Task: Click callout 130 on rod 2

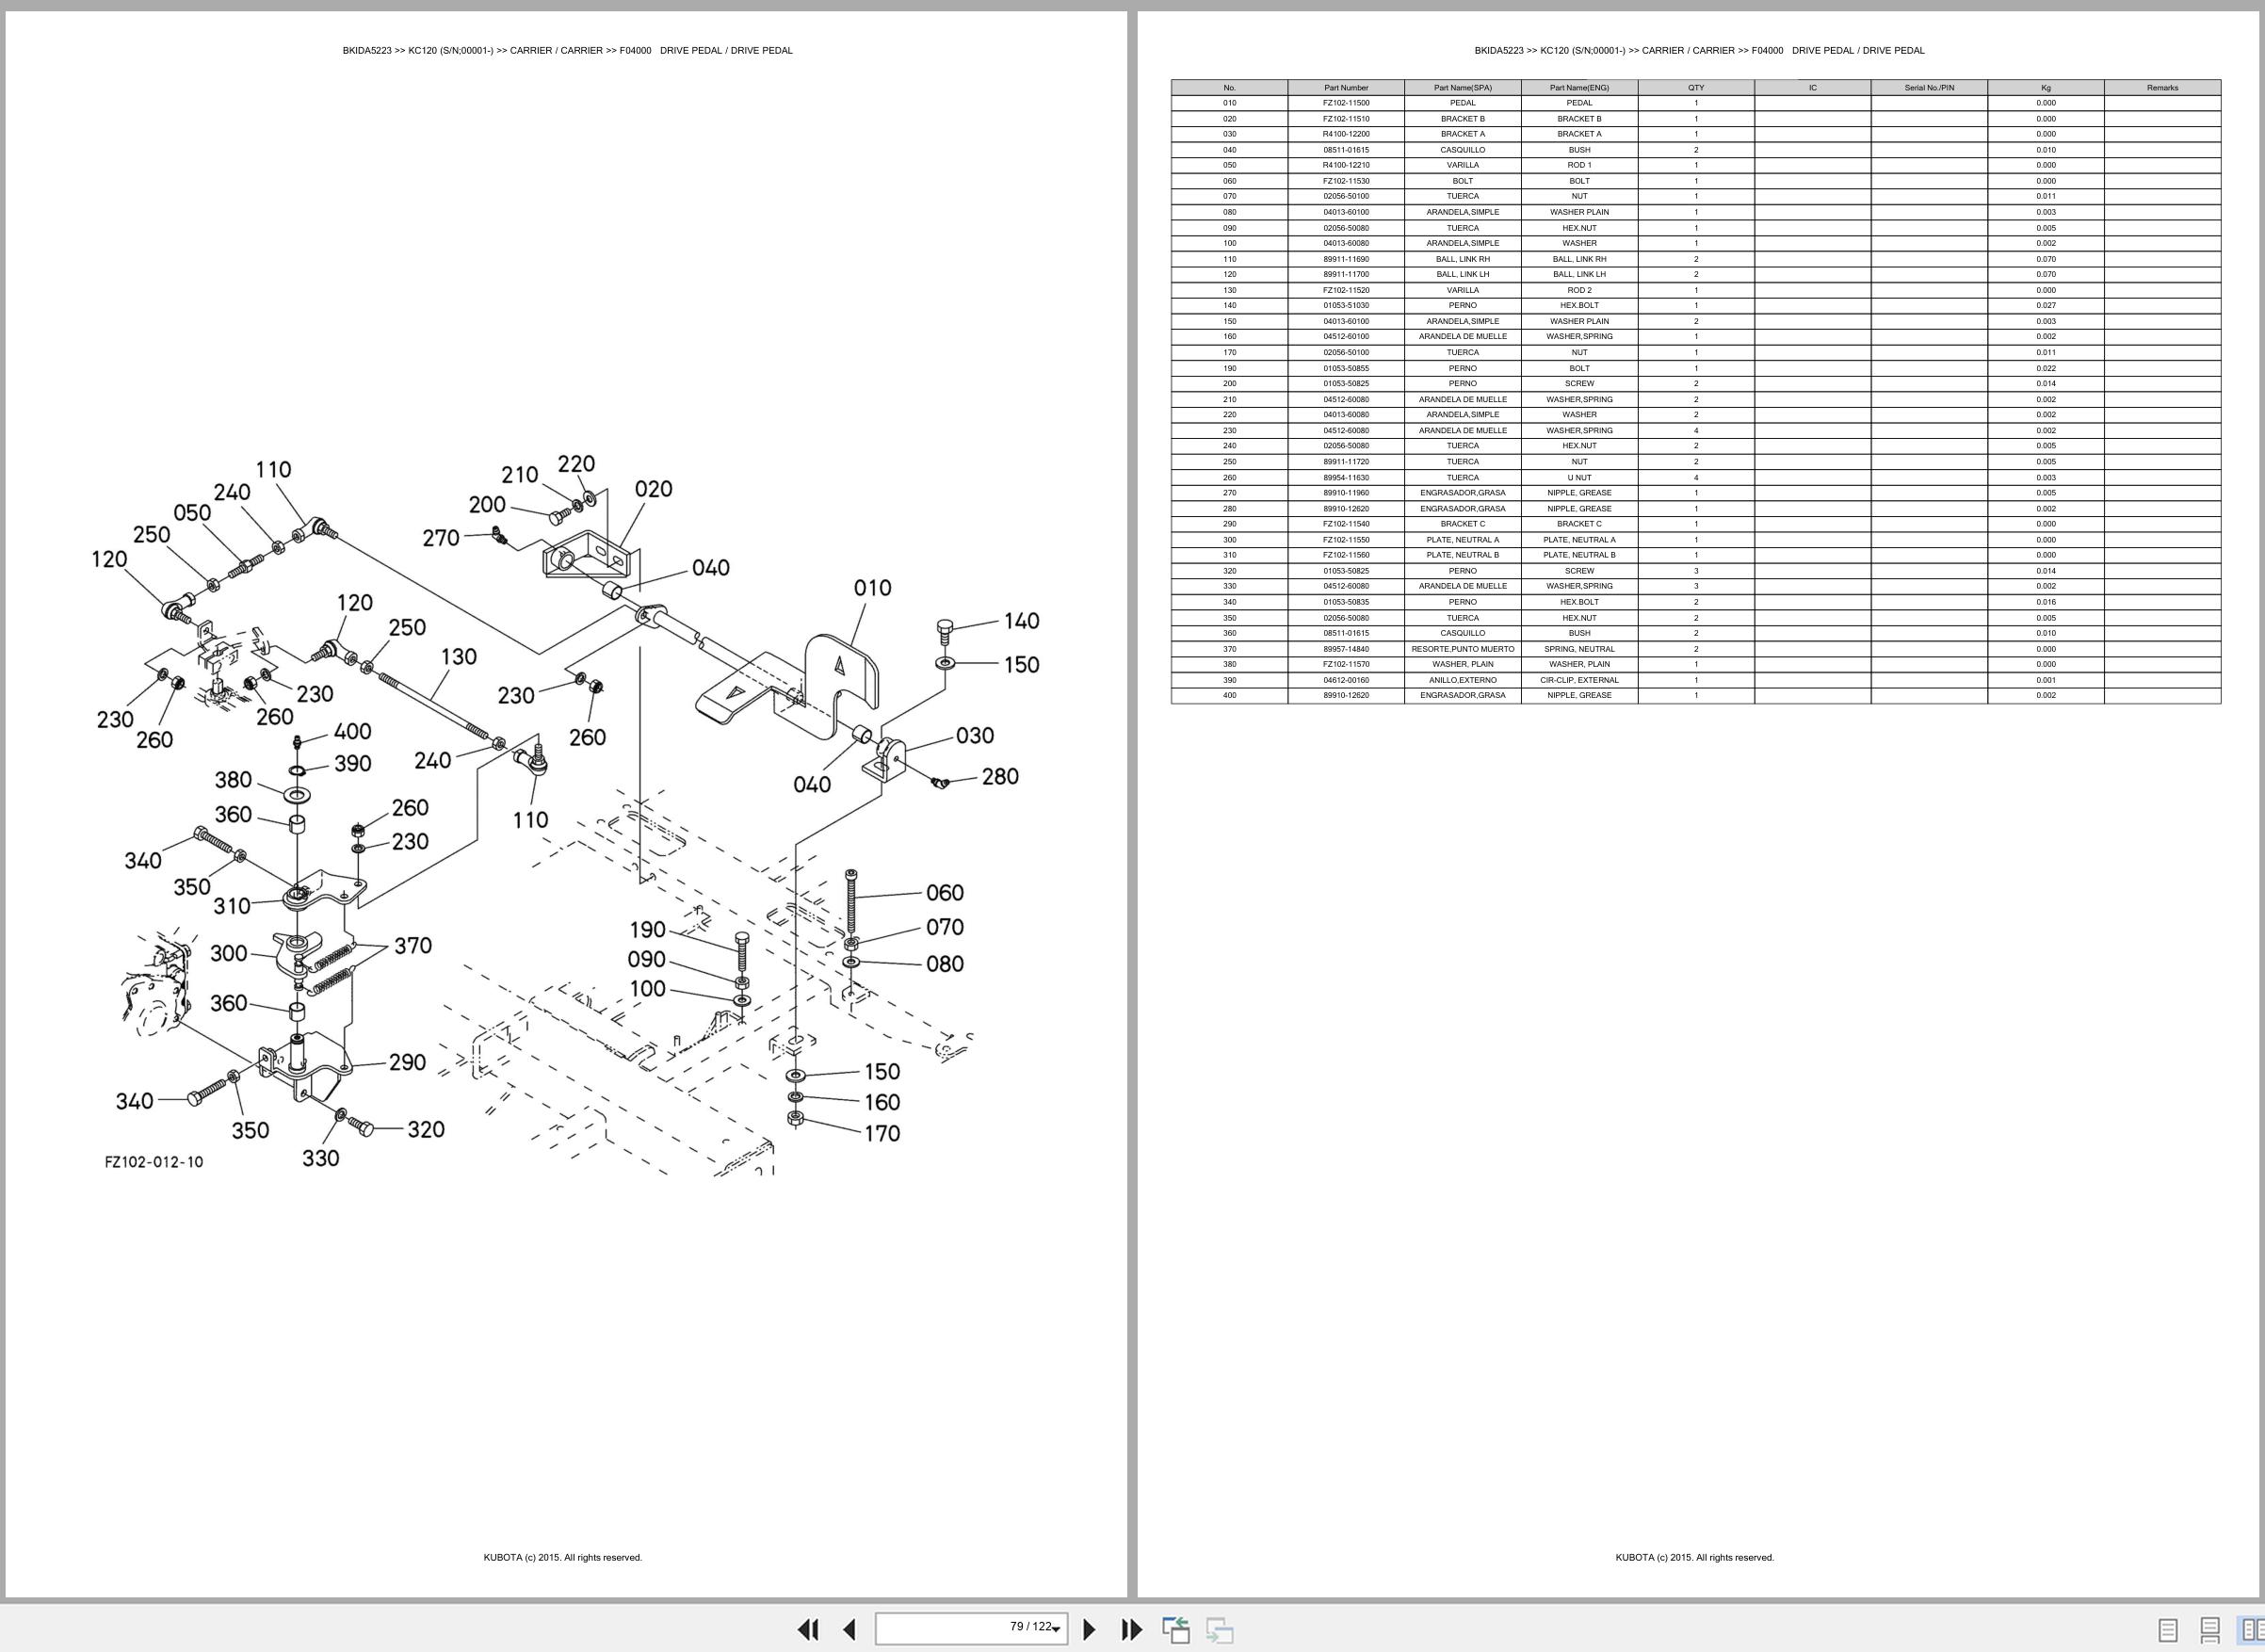Action: pyautogui.click(x=458, y=657)
